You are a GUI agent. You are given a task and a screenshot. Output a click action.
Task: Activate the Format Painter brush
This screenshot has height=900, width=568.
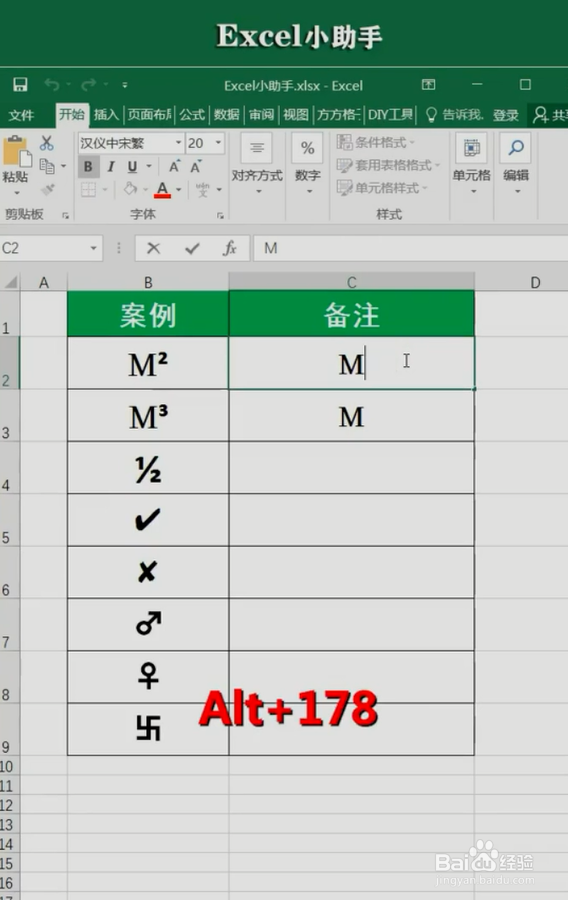click(48, 189)
